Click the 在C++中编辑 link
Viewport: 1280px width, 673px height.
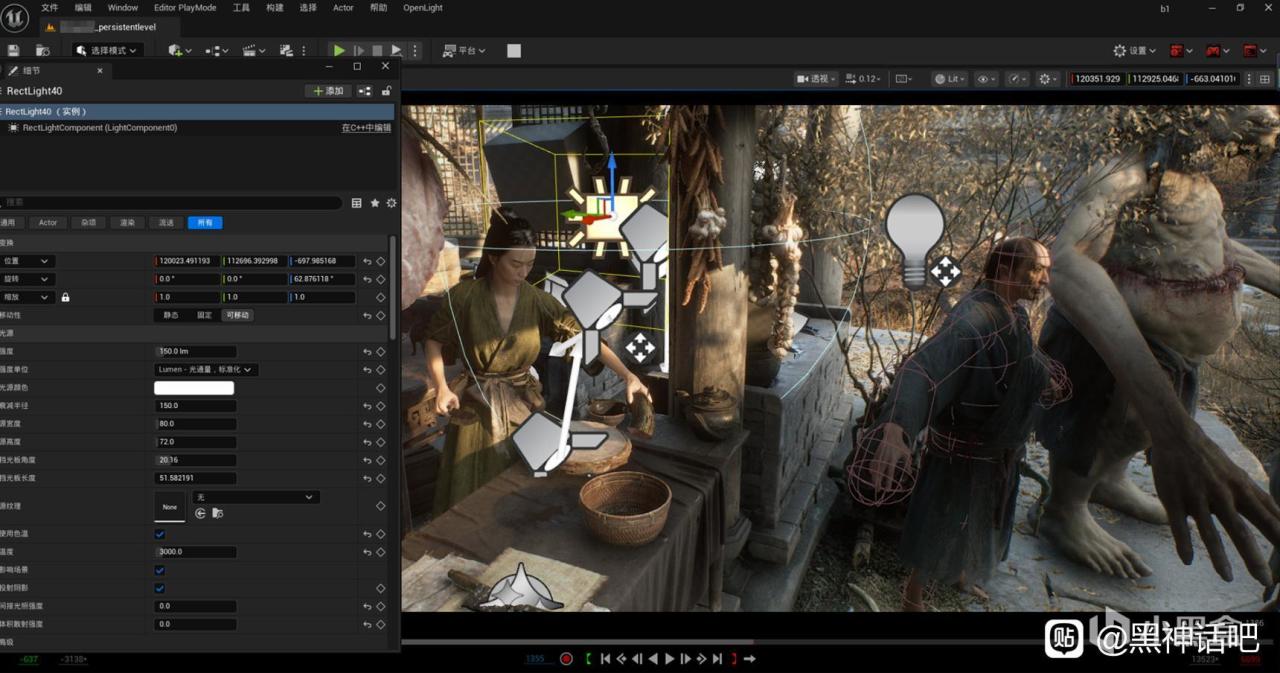coord(367,128)
